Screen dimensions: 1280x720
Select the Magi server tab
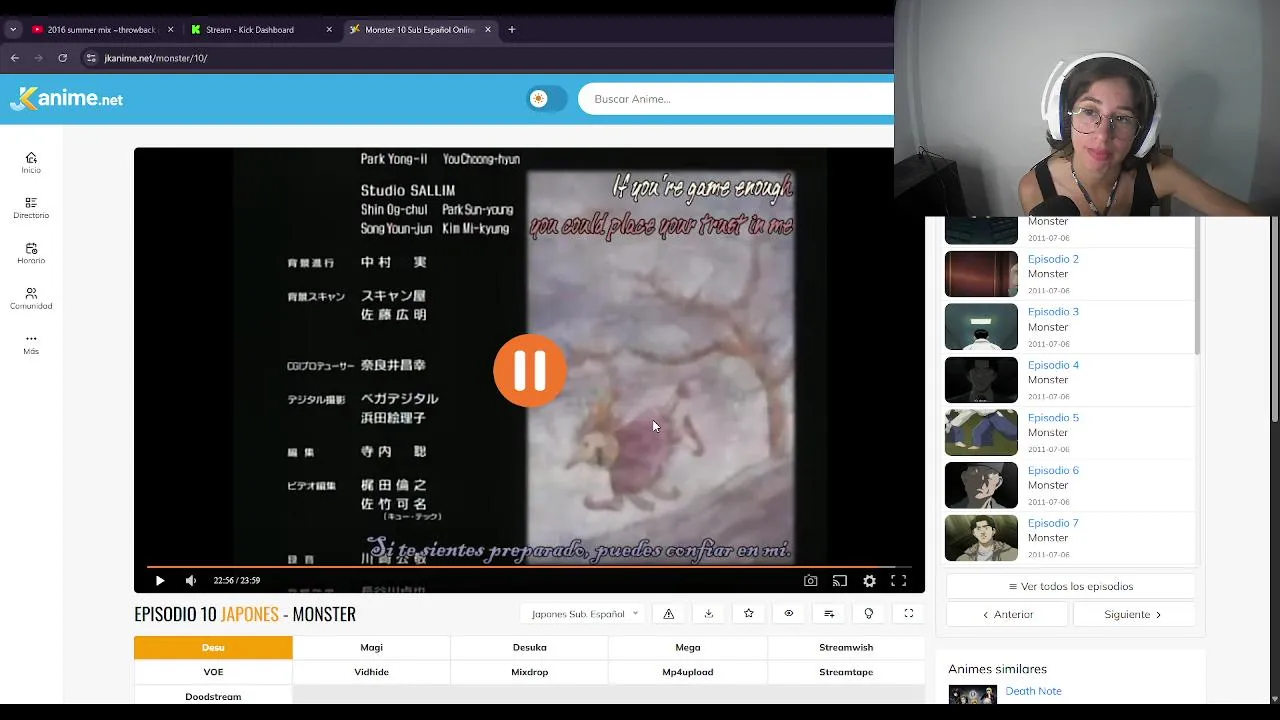(371, 647)
